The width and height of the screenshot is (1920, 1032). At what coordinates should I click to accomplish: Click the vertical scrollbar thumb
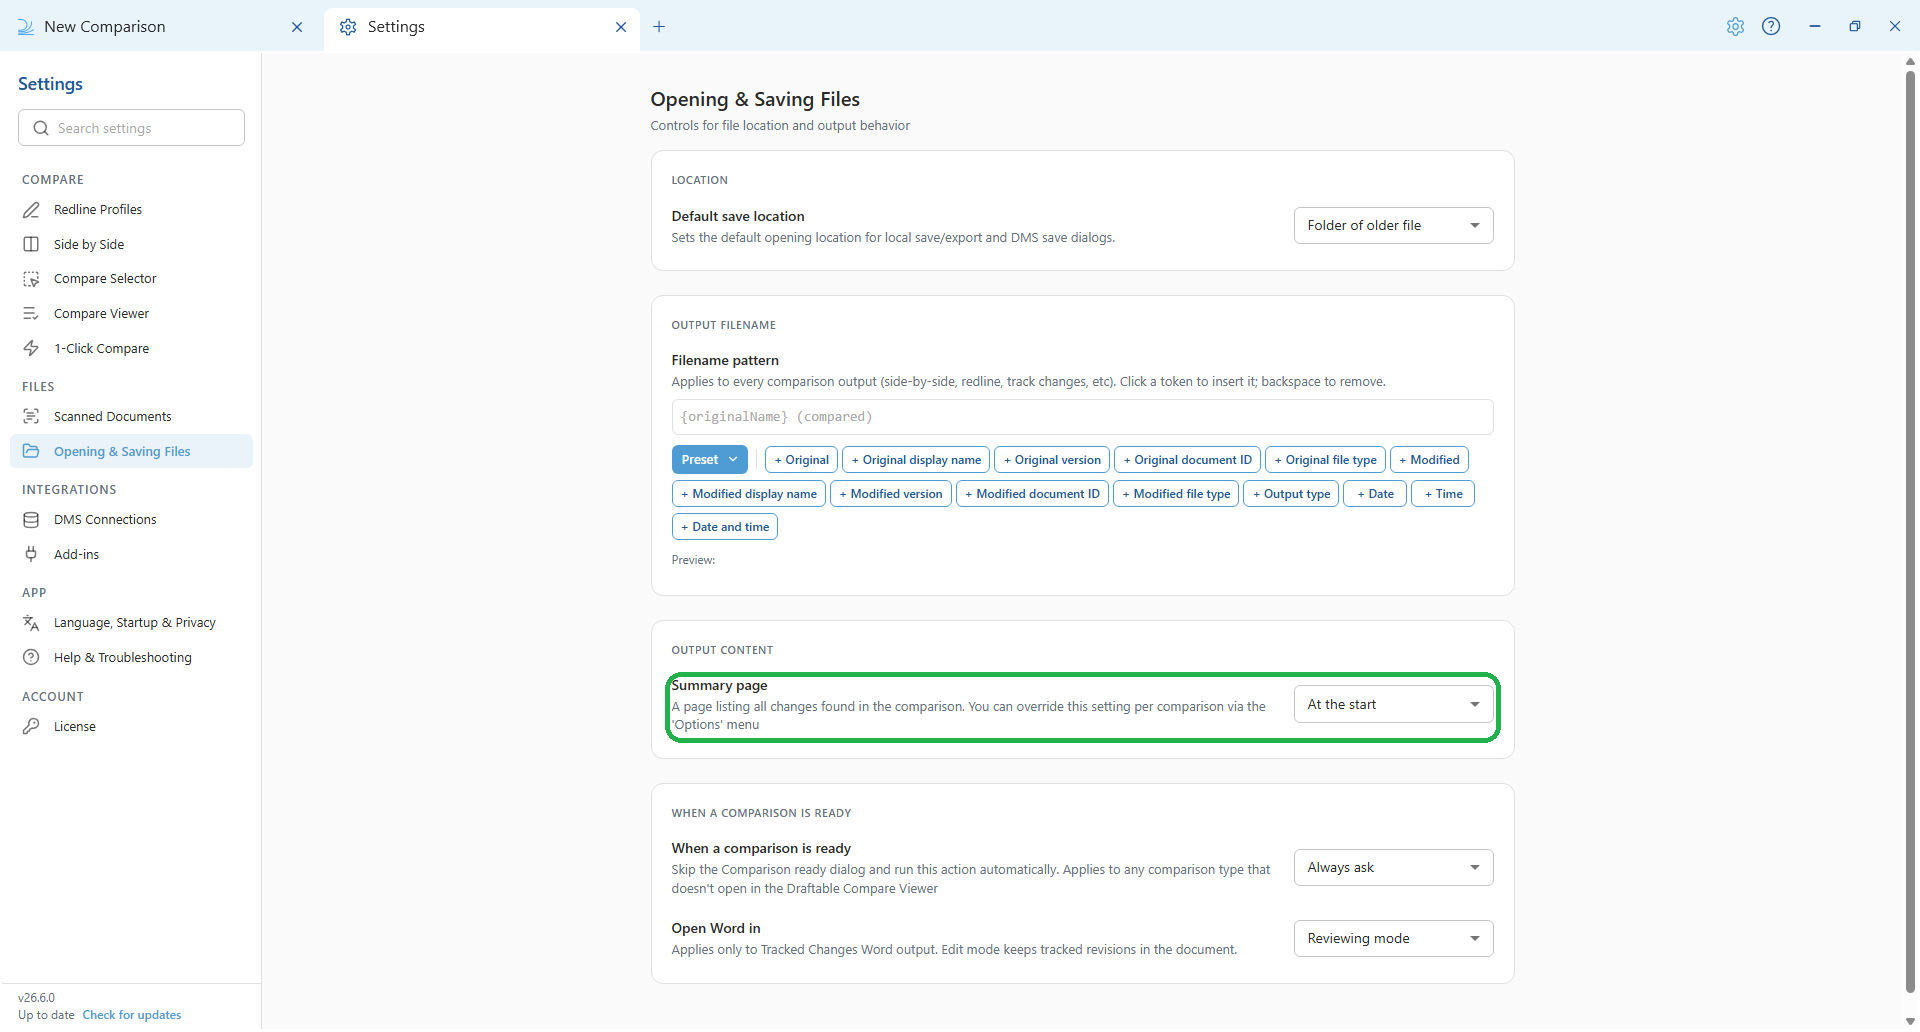click(1910, 530)
